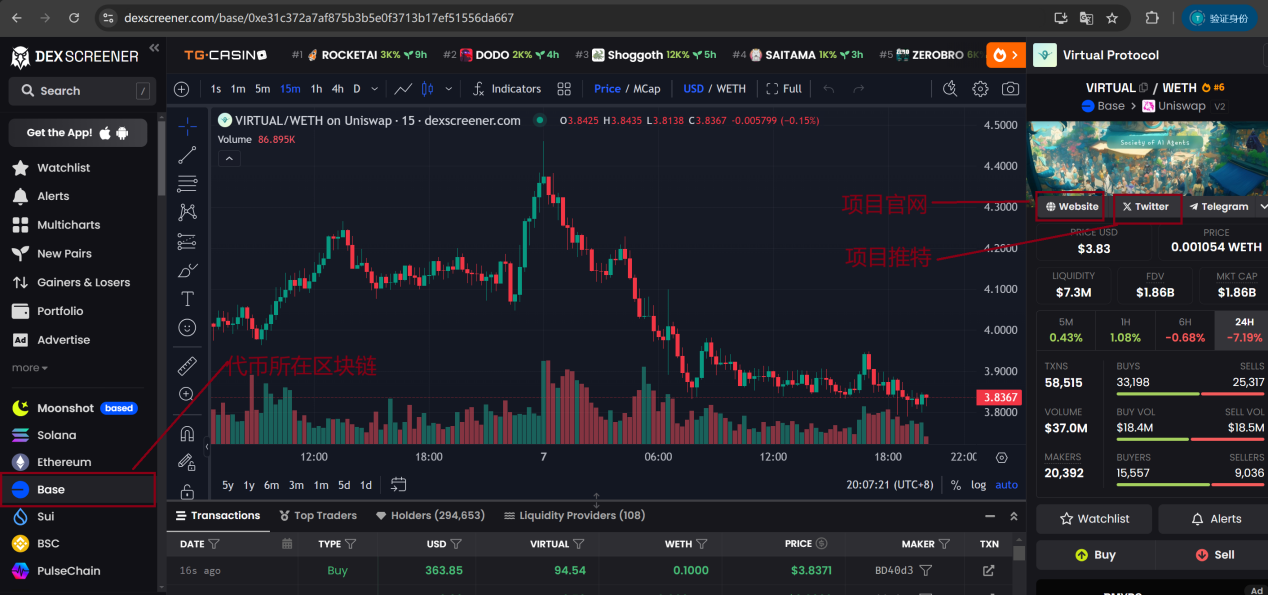Select the crosshair cursor tool
The height and width of the screenshot is (595, 1268).
tap(187, 126)
